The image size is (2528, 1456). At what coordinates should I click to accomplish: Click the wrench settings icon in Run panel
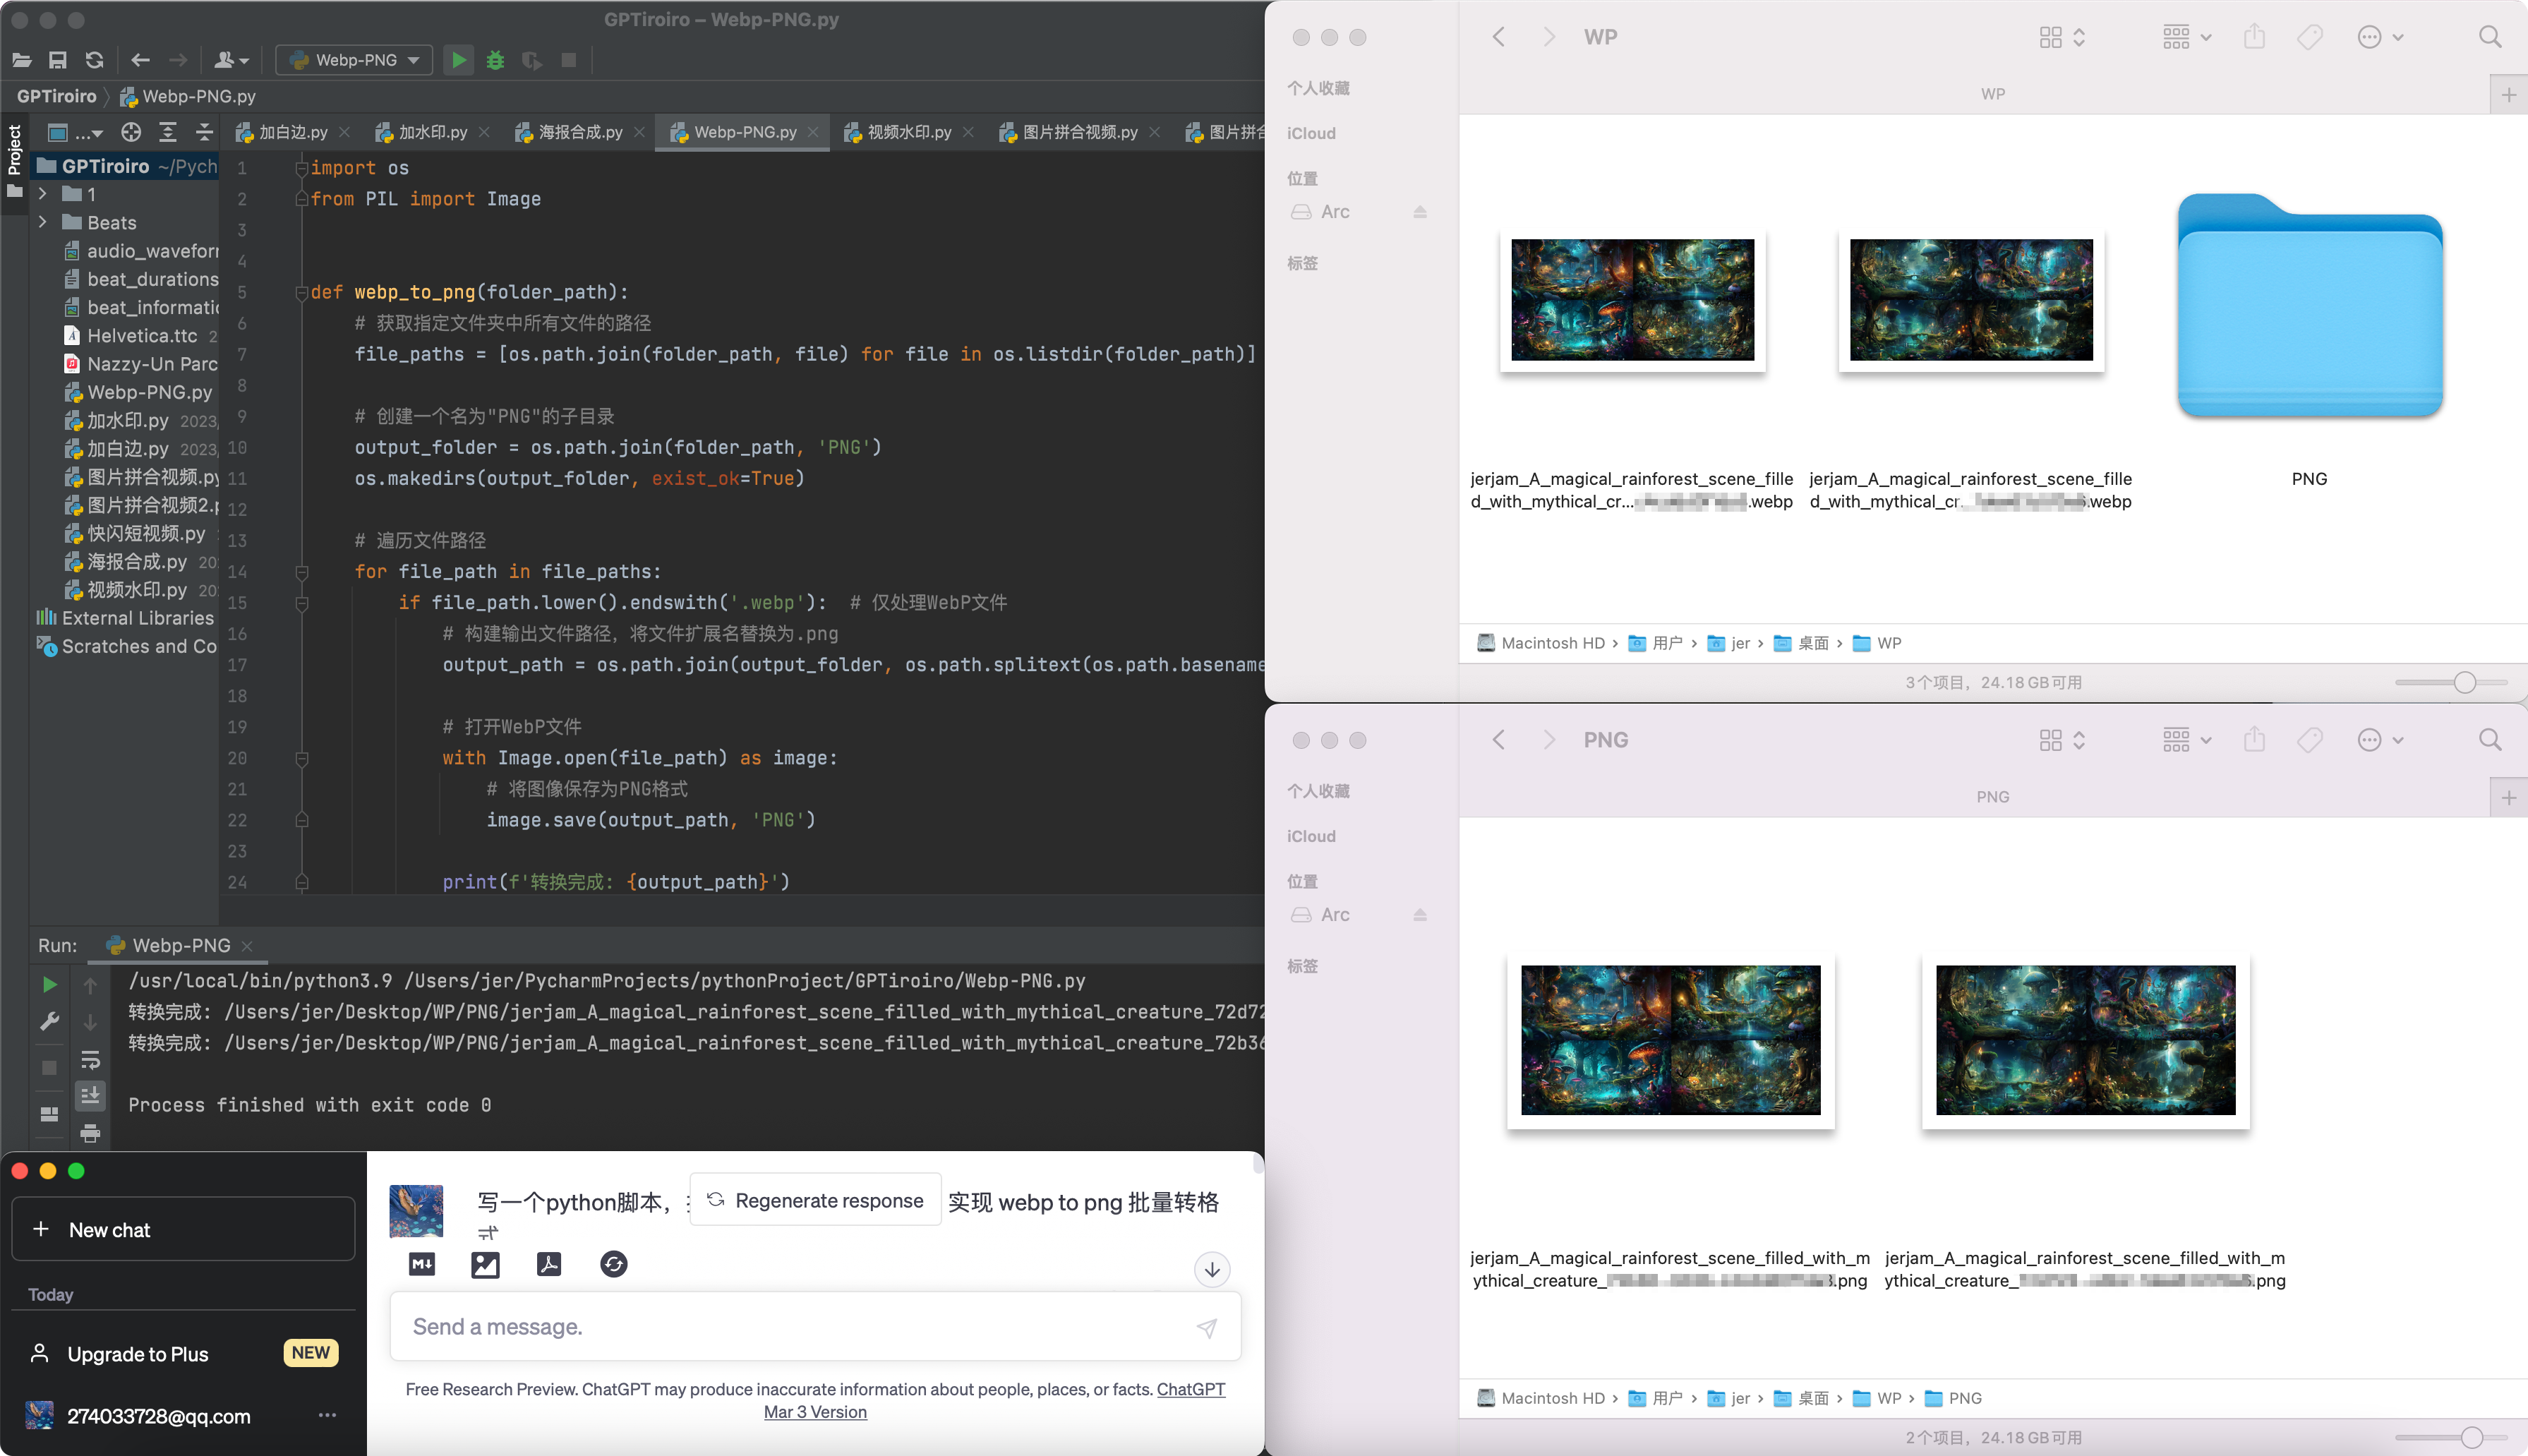(49, 1021)
